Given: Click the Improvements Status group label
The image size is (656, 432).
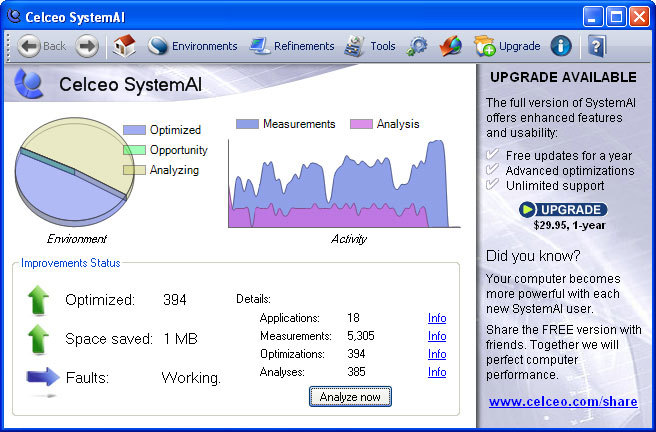Looking at the screenshot, I should (x=71, y=263).
